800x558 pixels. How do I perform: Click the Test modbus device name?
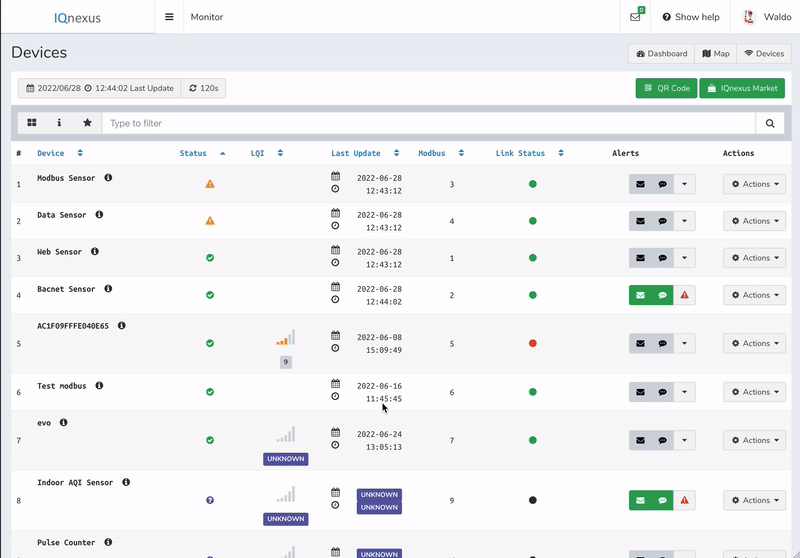62,386
